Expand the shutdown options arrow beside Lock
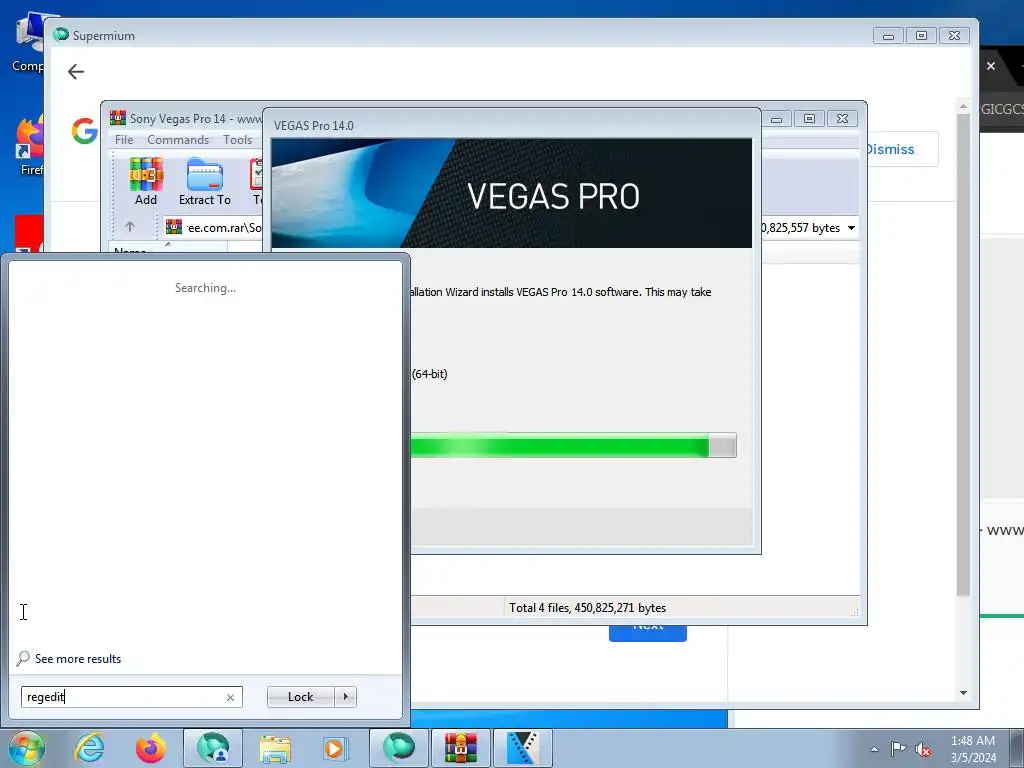Image resolution: width=1024 pixels, height=768 pixels. click(x=345, y=697)
